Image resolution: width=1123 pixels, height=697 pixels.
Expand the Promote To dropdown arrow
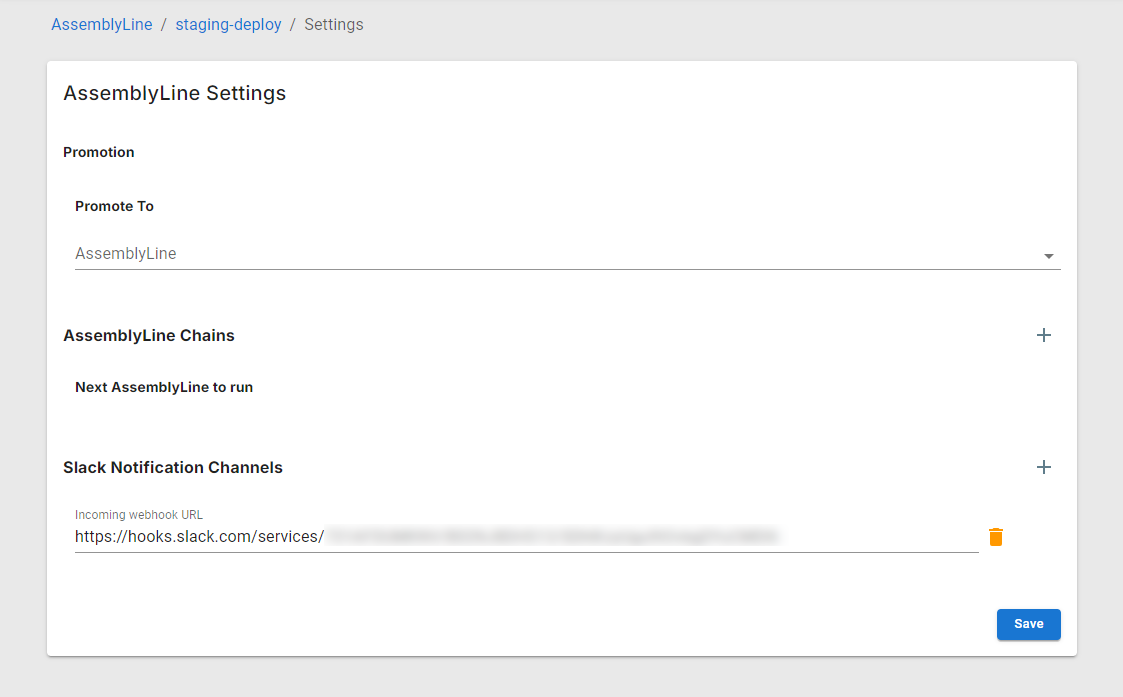tap(1048, 256)
